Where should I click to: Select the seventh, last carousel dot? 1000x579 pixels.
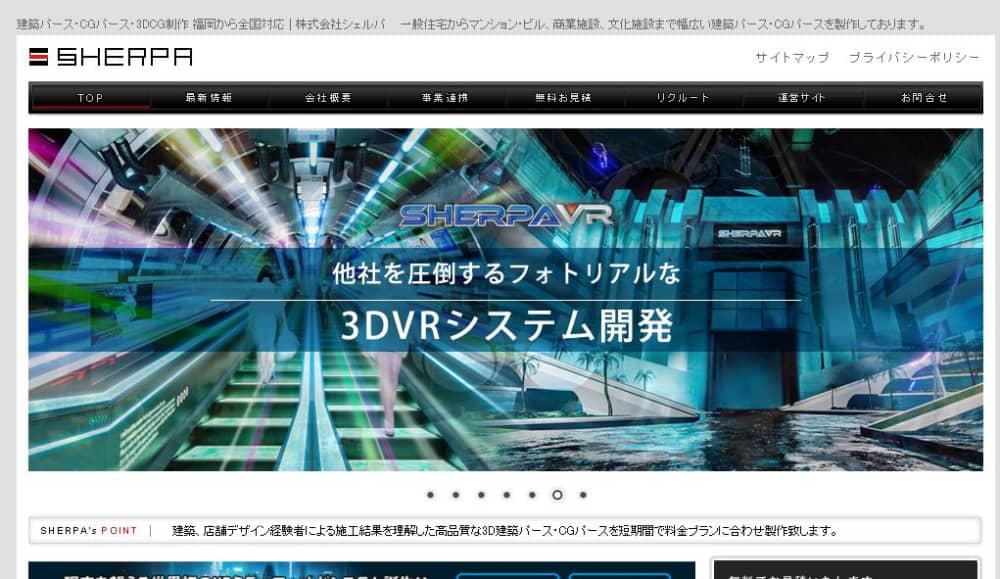point(583,495)
